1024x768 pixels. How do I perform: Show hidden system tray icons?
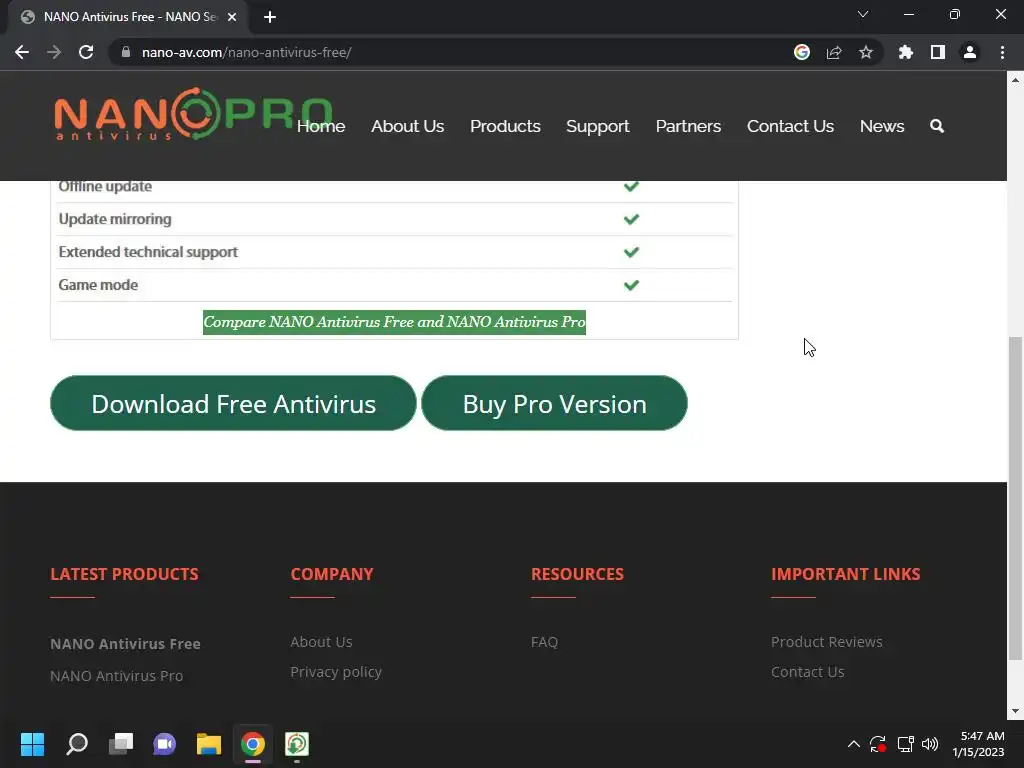point(854,744)
